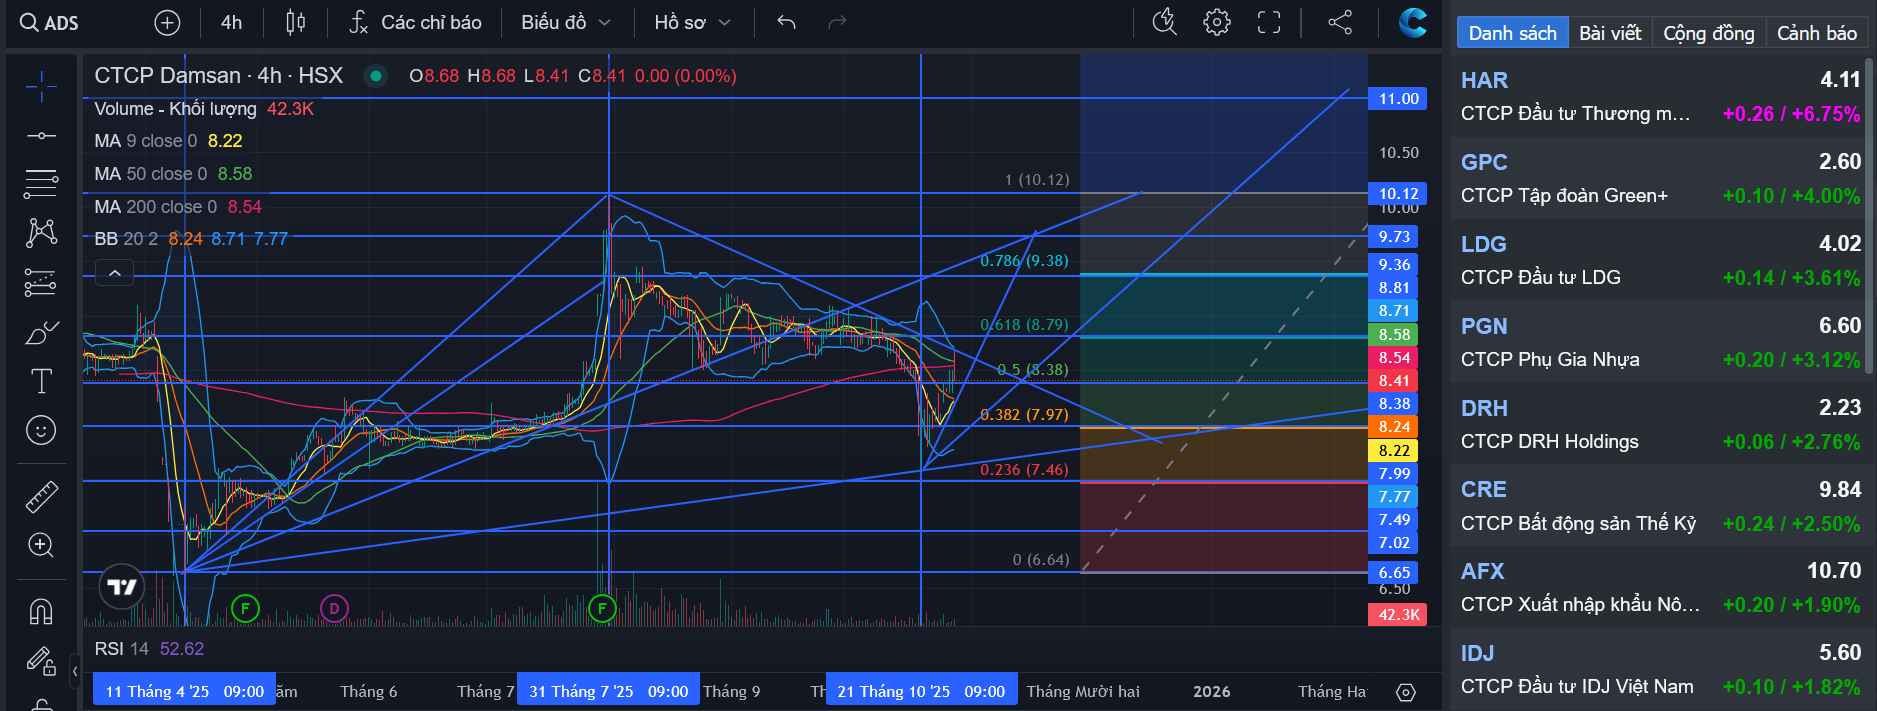Viewport: 1877px width, 711px height.
Task: Select the ruler measure tool
Action: [41, 496]
